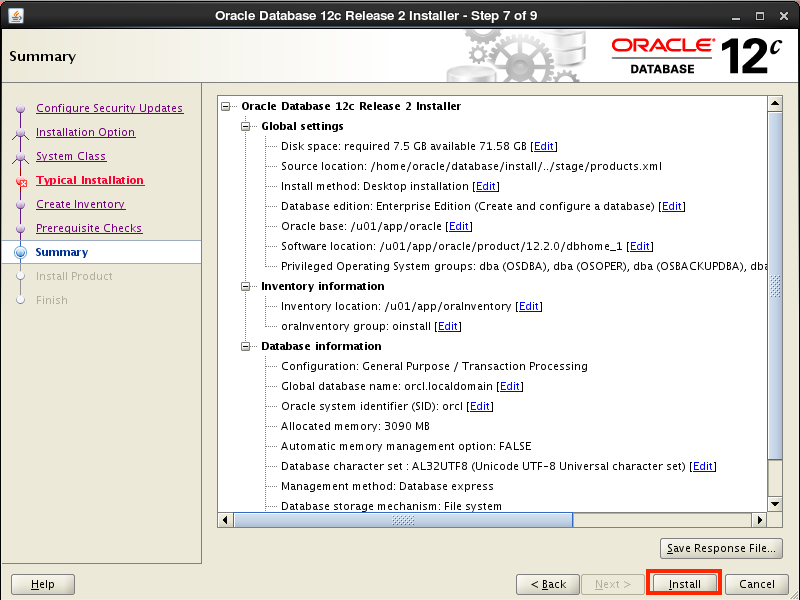Select the Privileged Operating System groups row
Image resolution: width=800 pixels, height=600 pixels.
coord(524,266)
